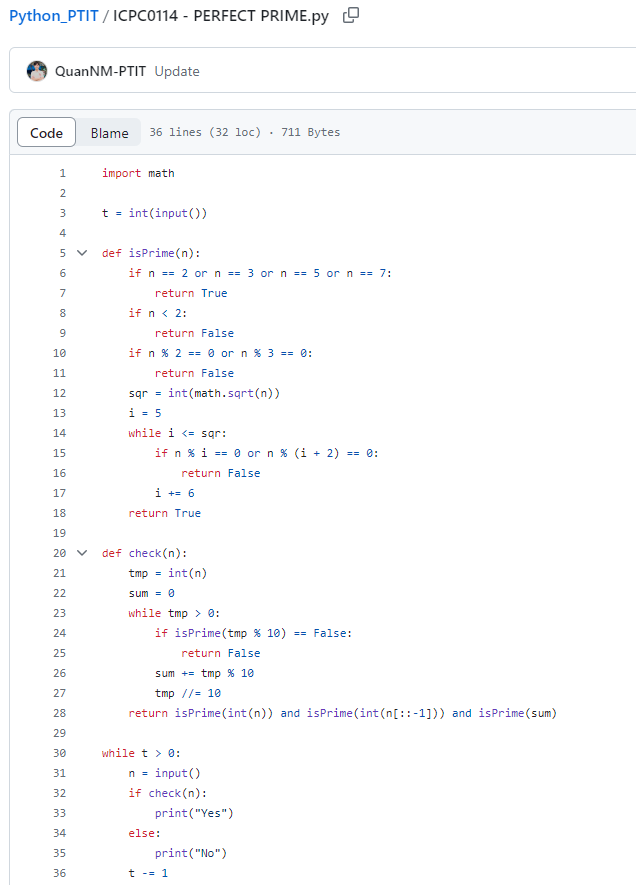Screen dimensions: 636x885
Task: Click the "n = input()" line
Action: click(164, 773)
